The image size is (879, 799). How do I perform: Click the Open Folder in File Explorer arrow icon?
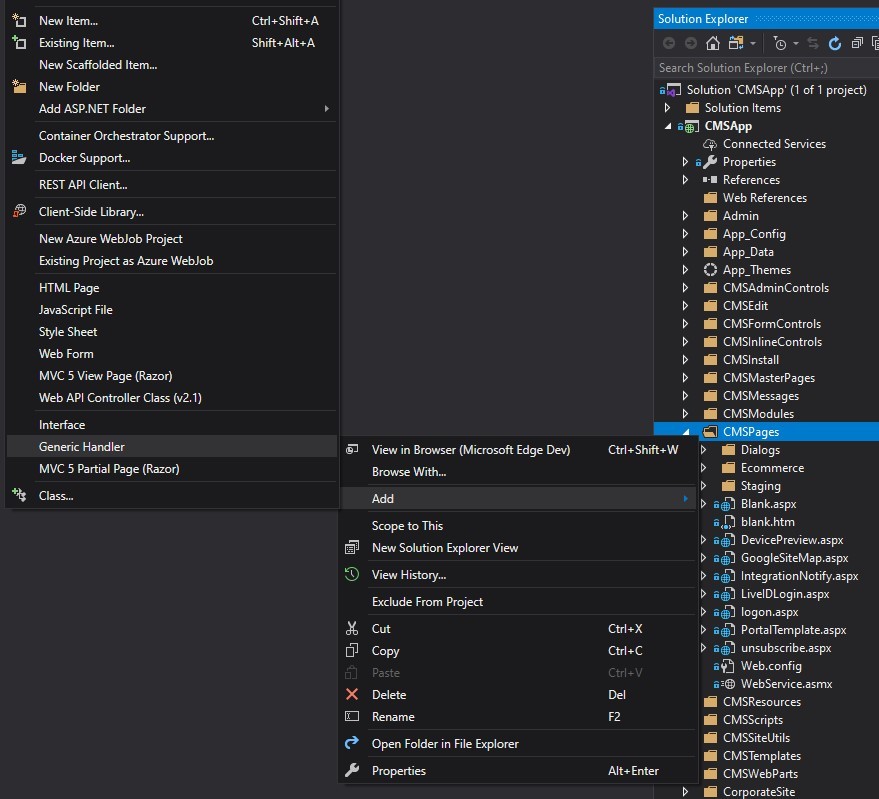pos(352,743)
